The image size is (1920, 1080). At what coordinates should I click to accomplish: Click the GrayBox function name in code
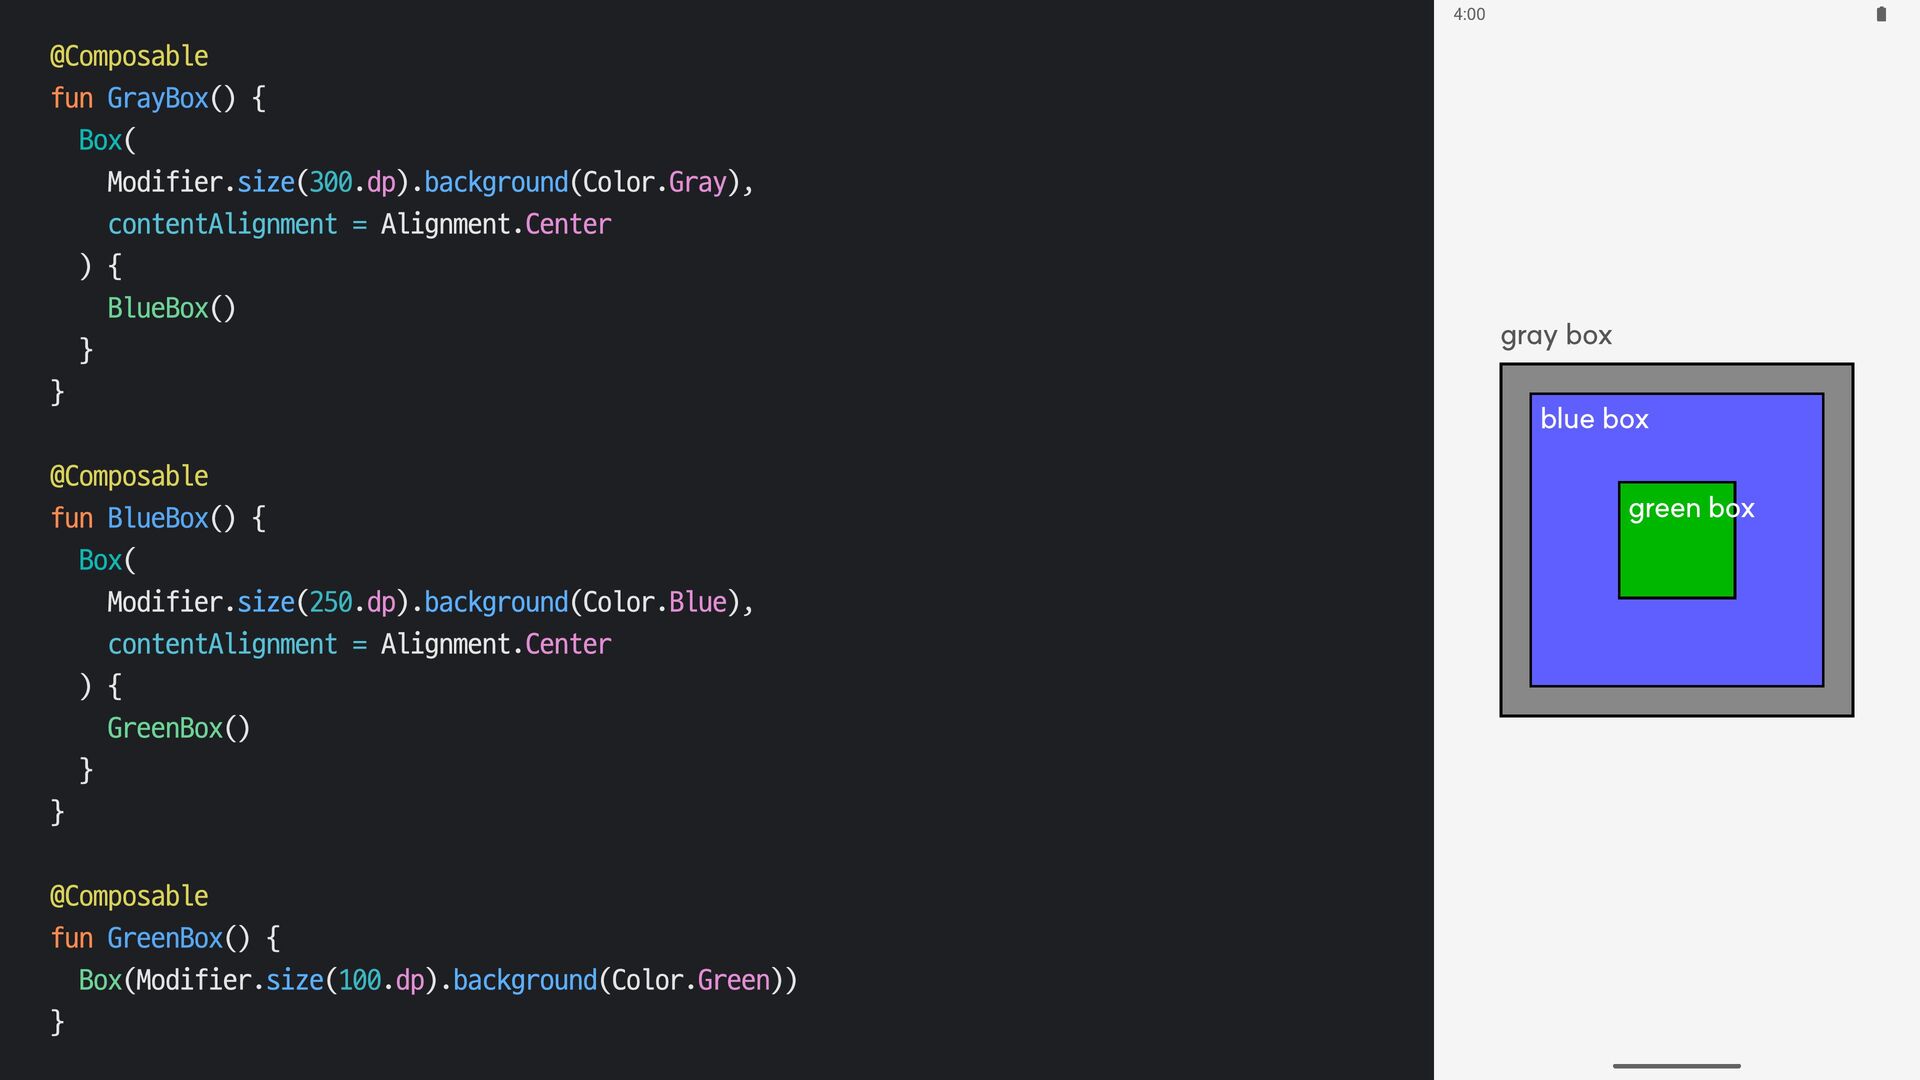[157, 98]
